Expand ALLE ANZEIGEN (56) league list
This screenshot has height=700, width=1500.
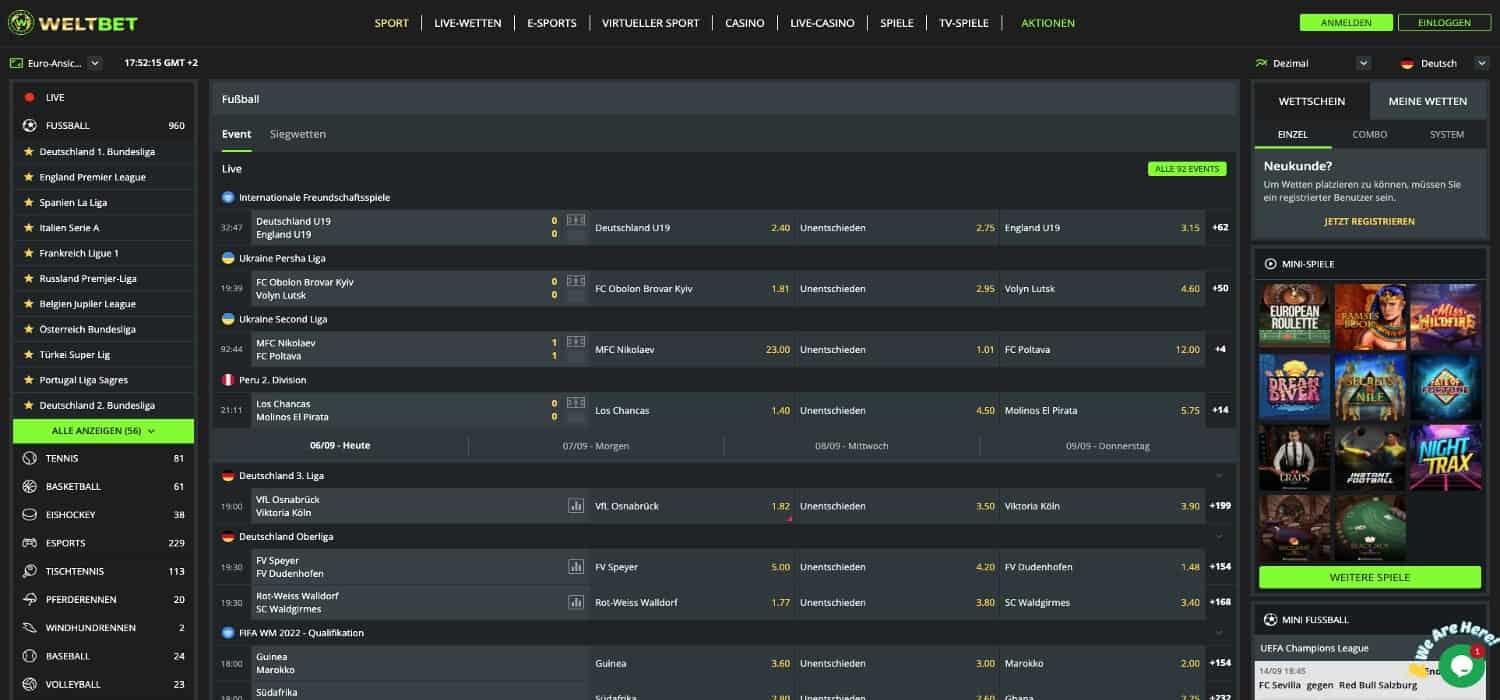(x=104, y=431)
